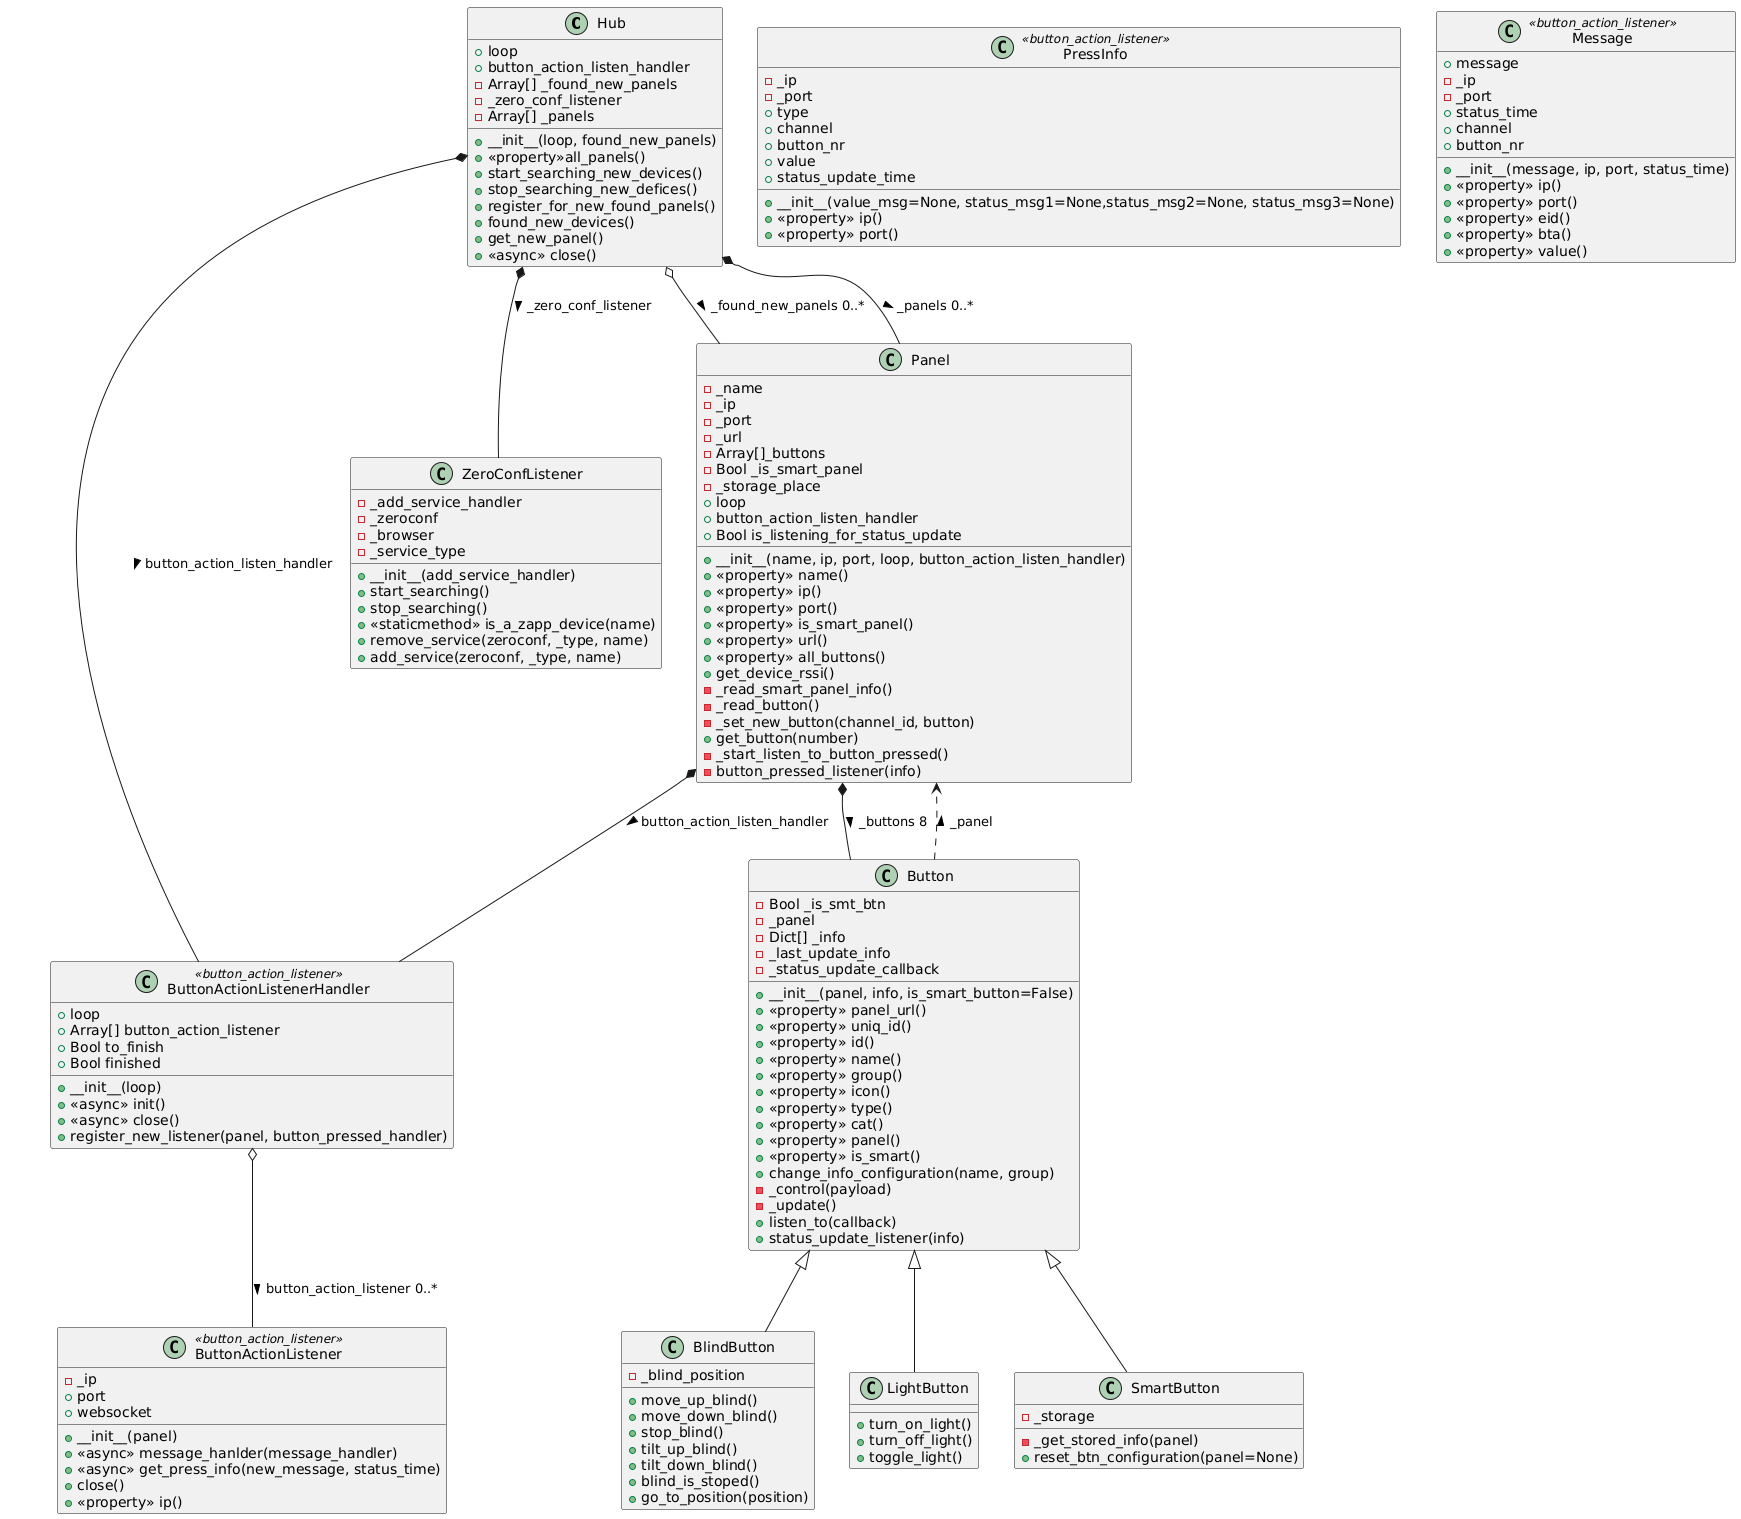Click listen_to(callback) method
Viewport: 1741px width, 1519px height.
832,1222
